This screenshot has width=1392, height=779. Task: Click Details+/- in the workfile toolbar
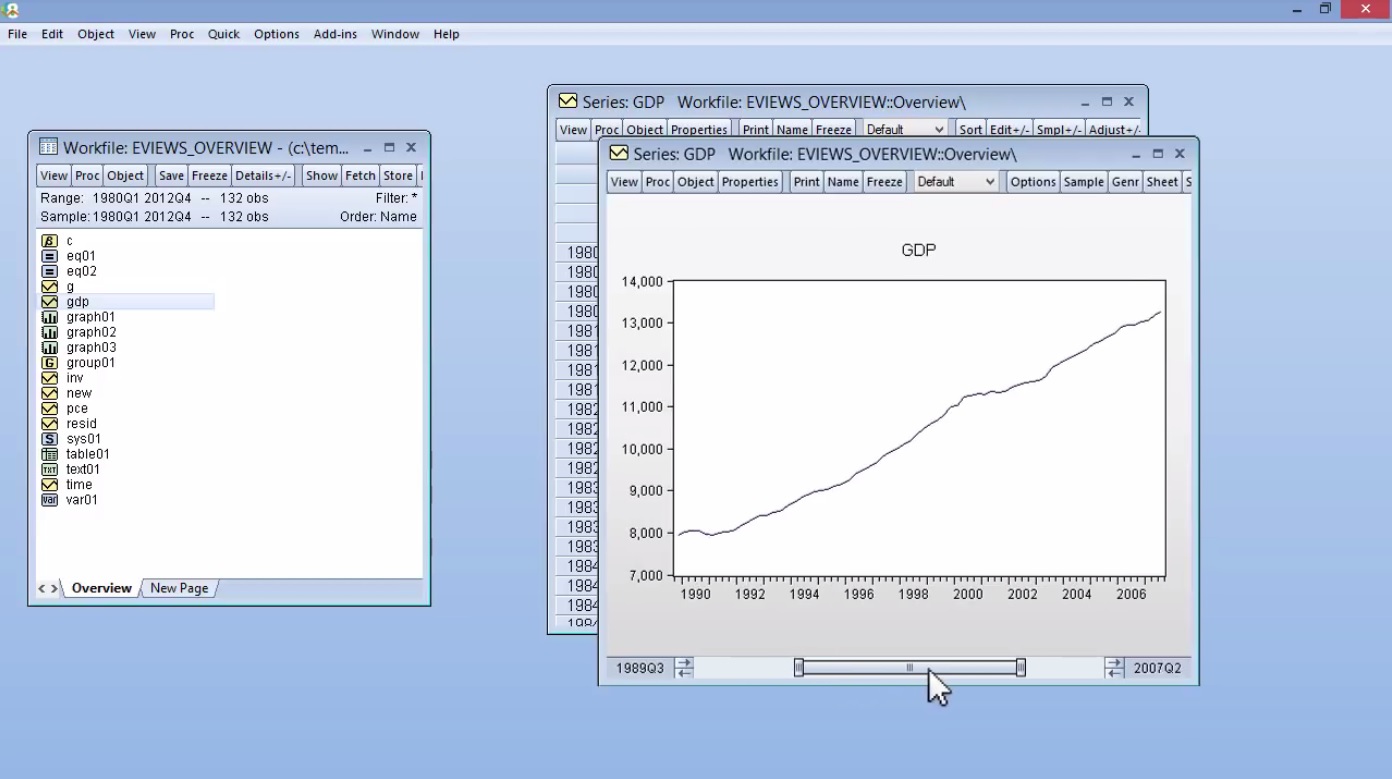coord(263,176)
